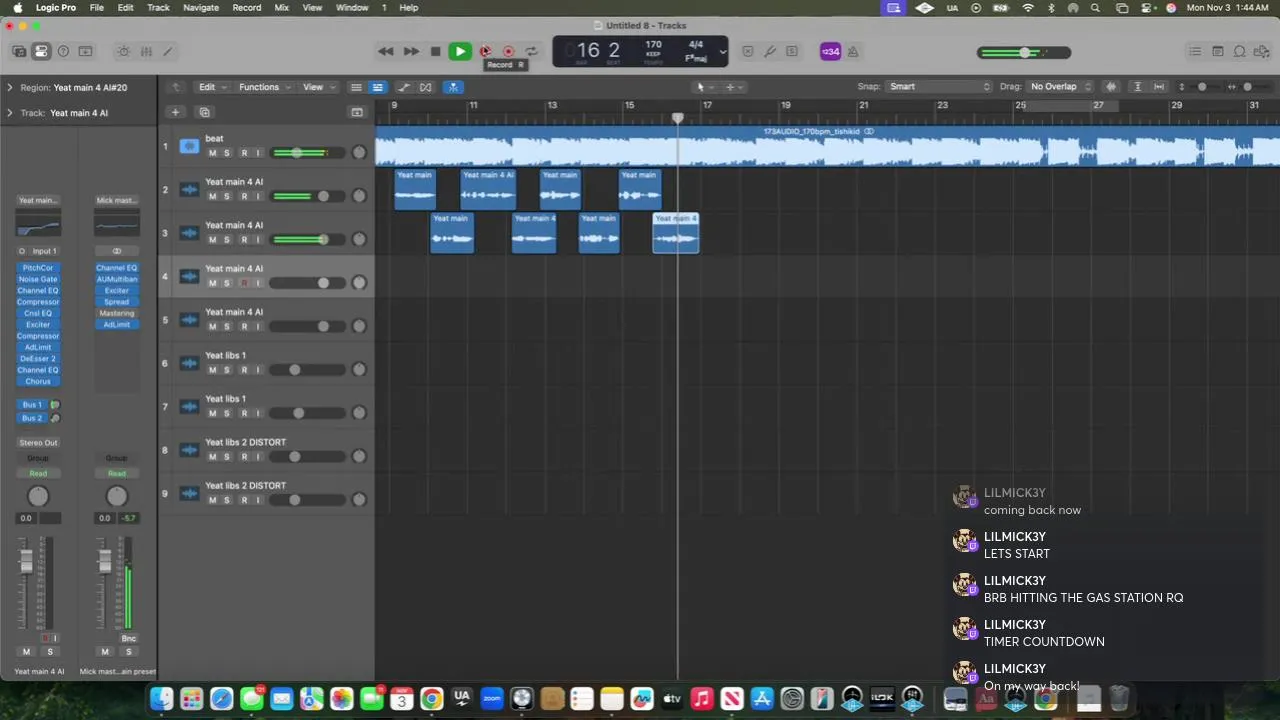Open the Library panel icon
Viewport: 1280px width, 720px height.
click(x=19, y=51)
